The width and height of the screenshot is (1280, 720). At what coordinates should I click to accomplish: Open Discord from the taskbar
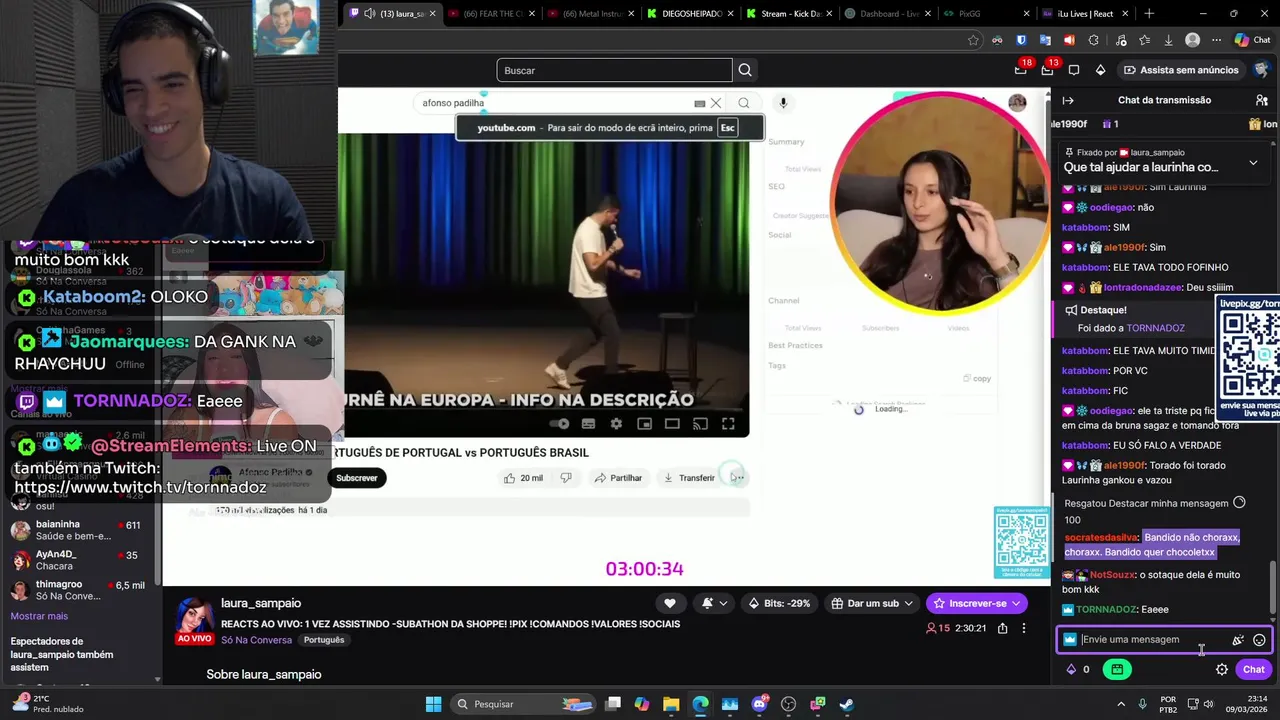click(x=759, y=704)
